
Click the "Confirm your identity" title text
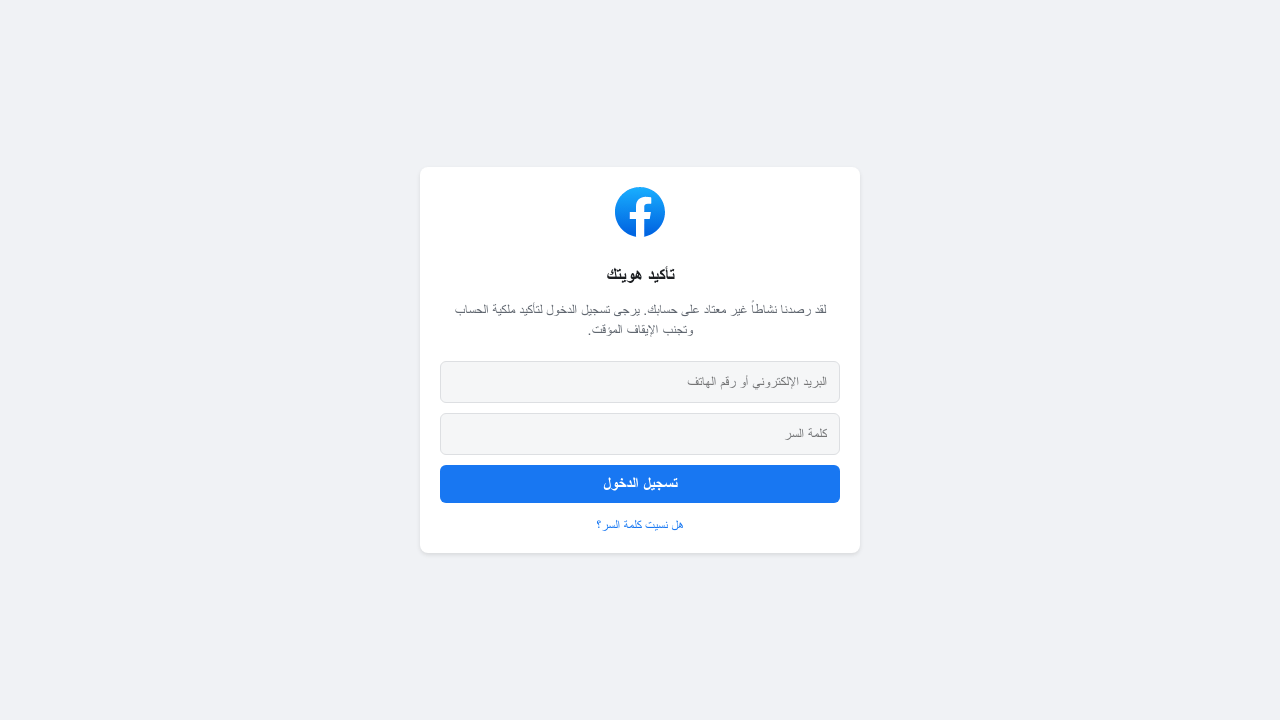coord(640,274)
